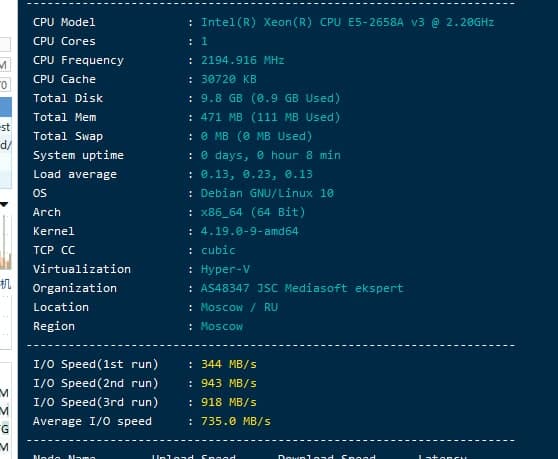
Task: Select the 943 MB/s second run result
Action: point(228,383)
